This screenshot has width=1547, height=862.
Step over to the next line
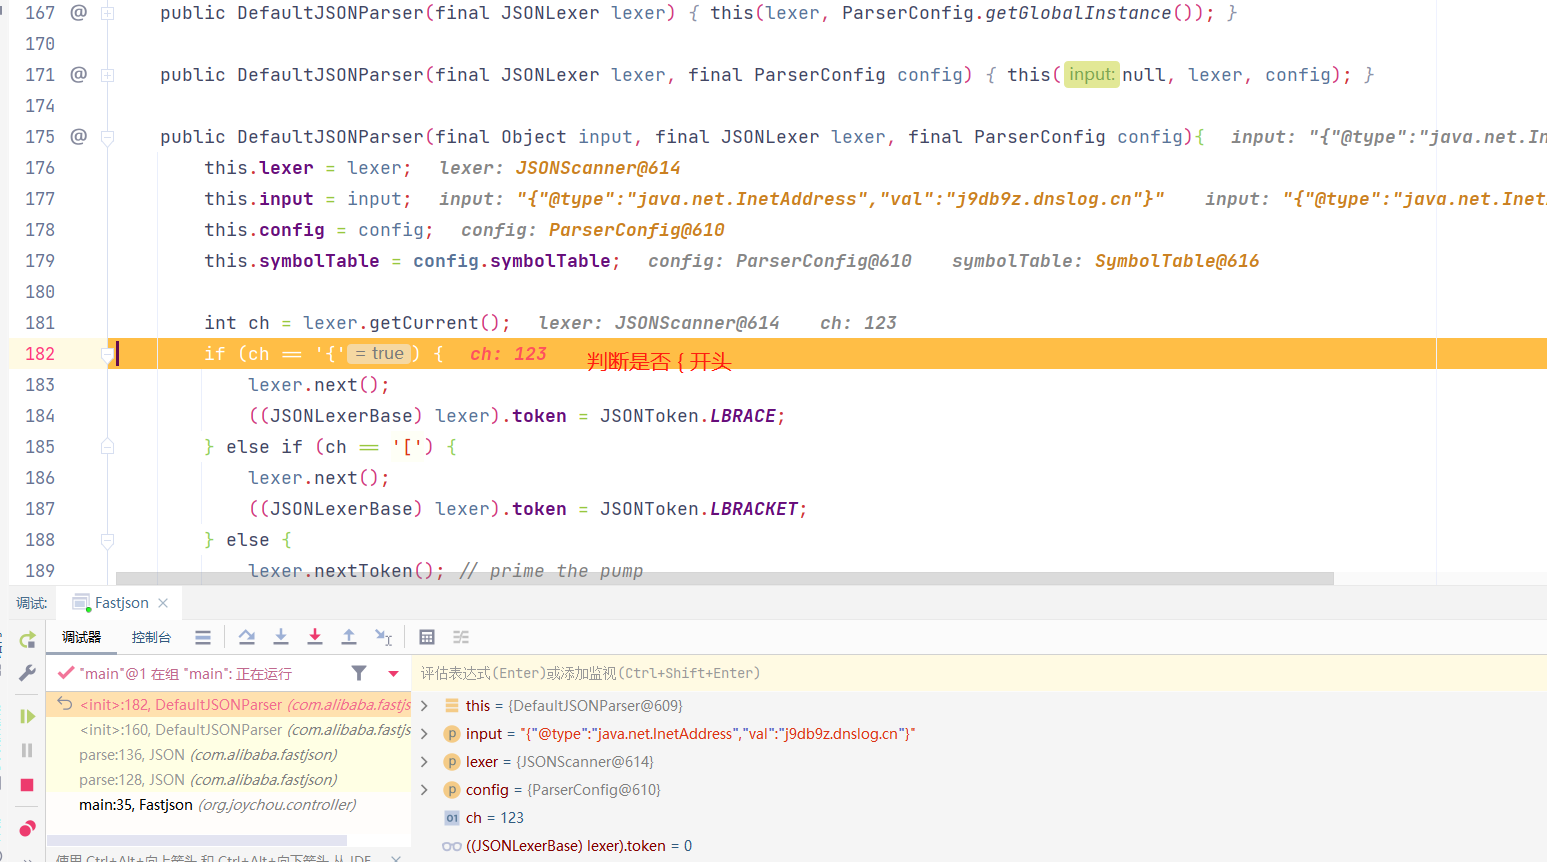[x=247, y=637]
